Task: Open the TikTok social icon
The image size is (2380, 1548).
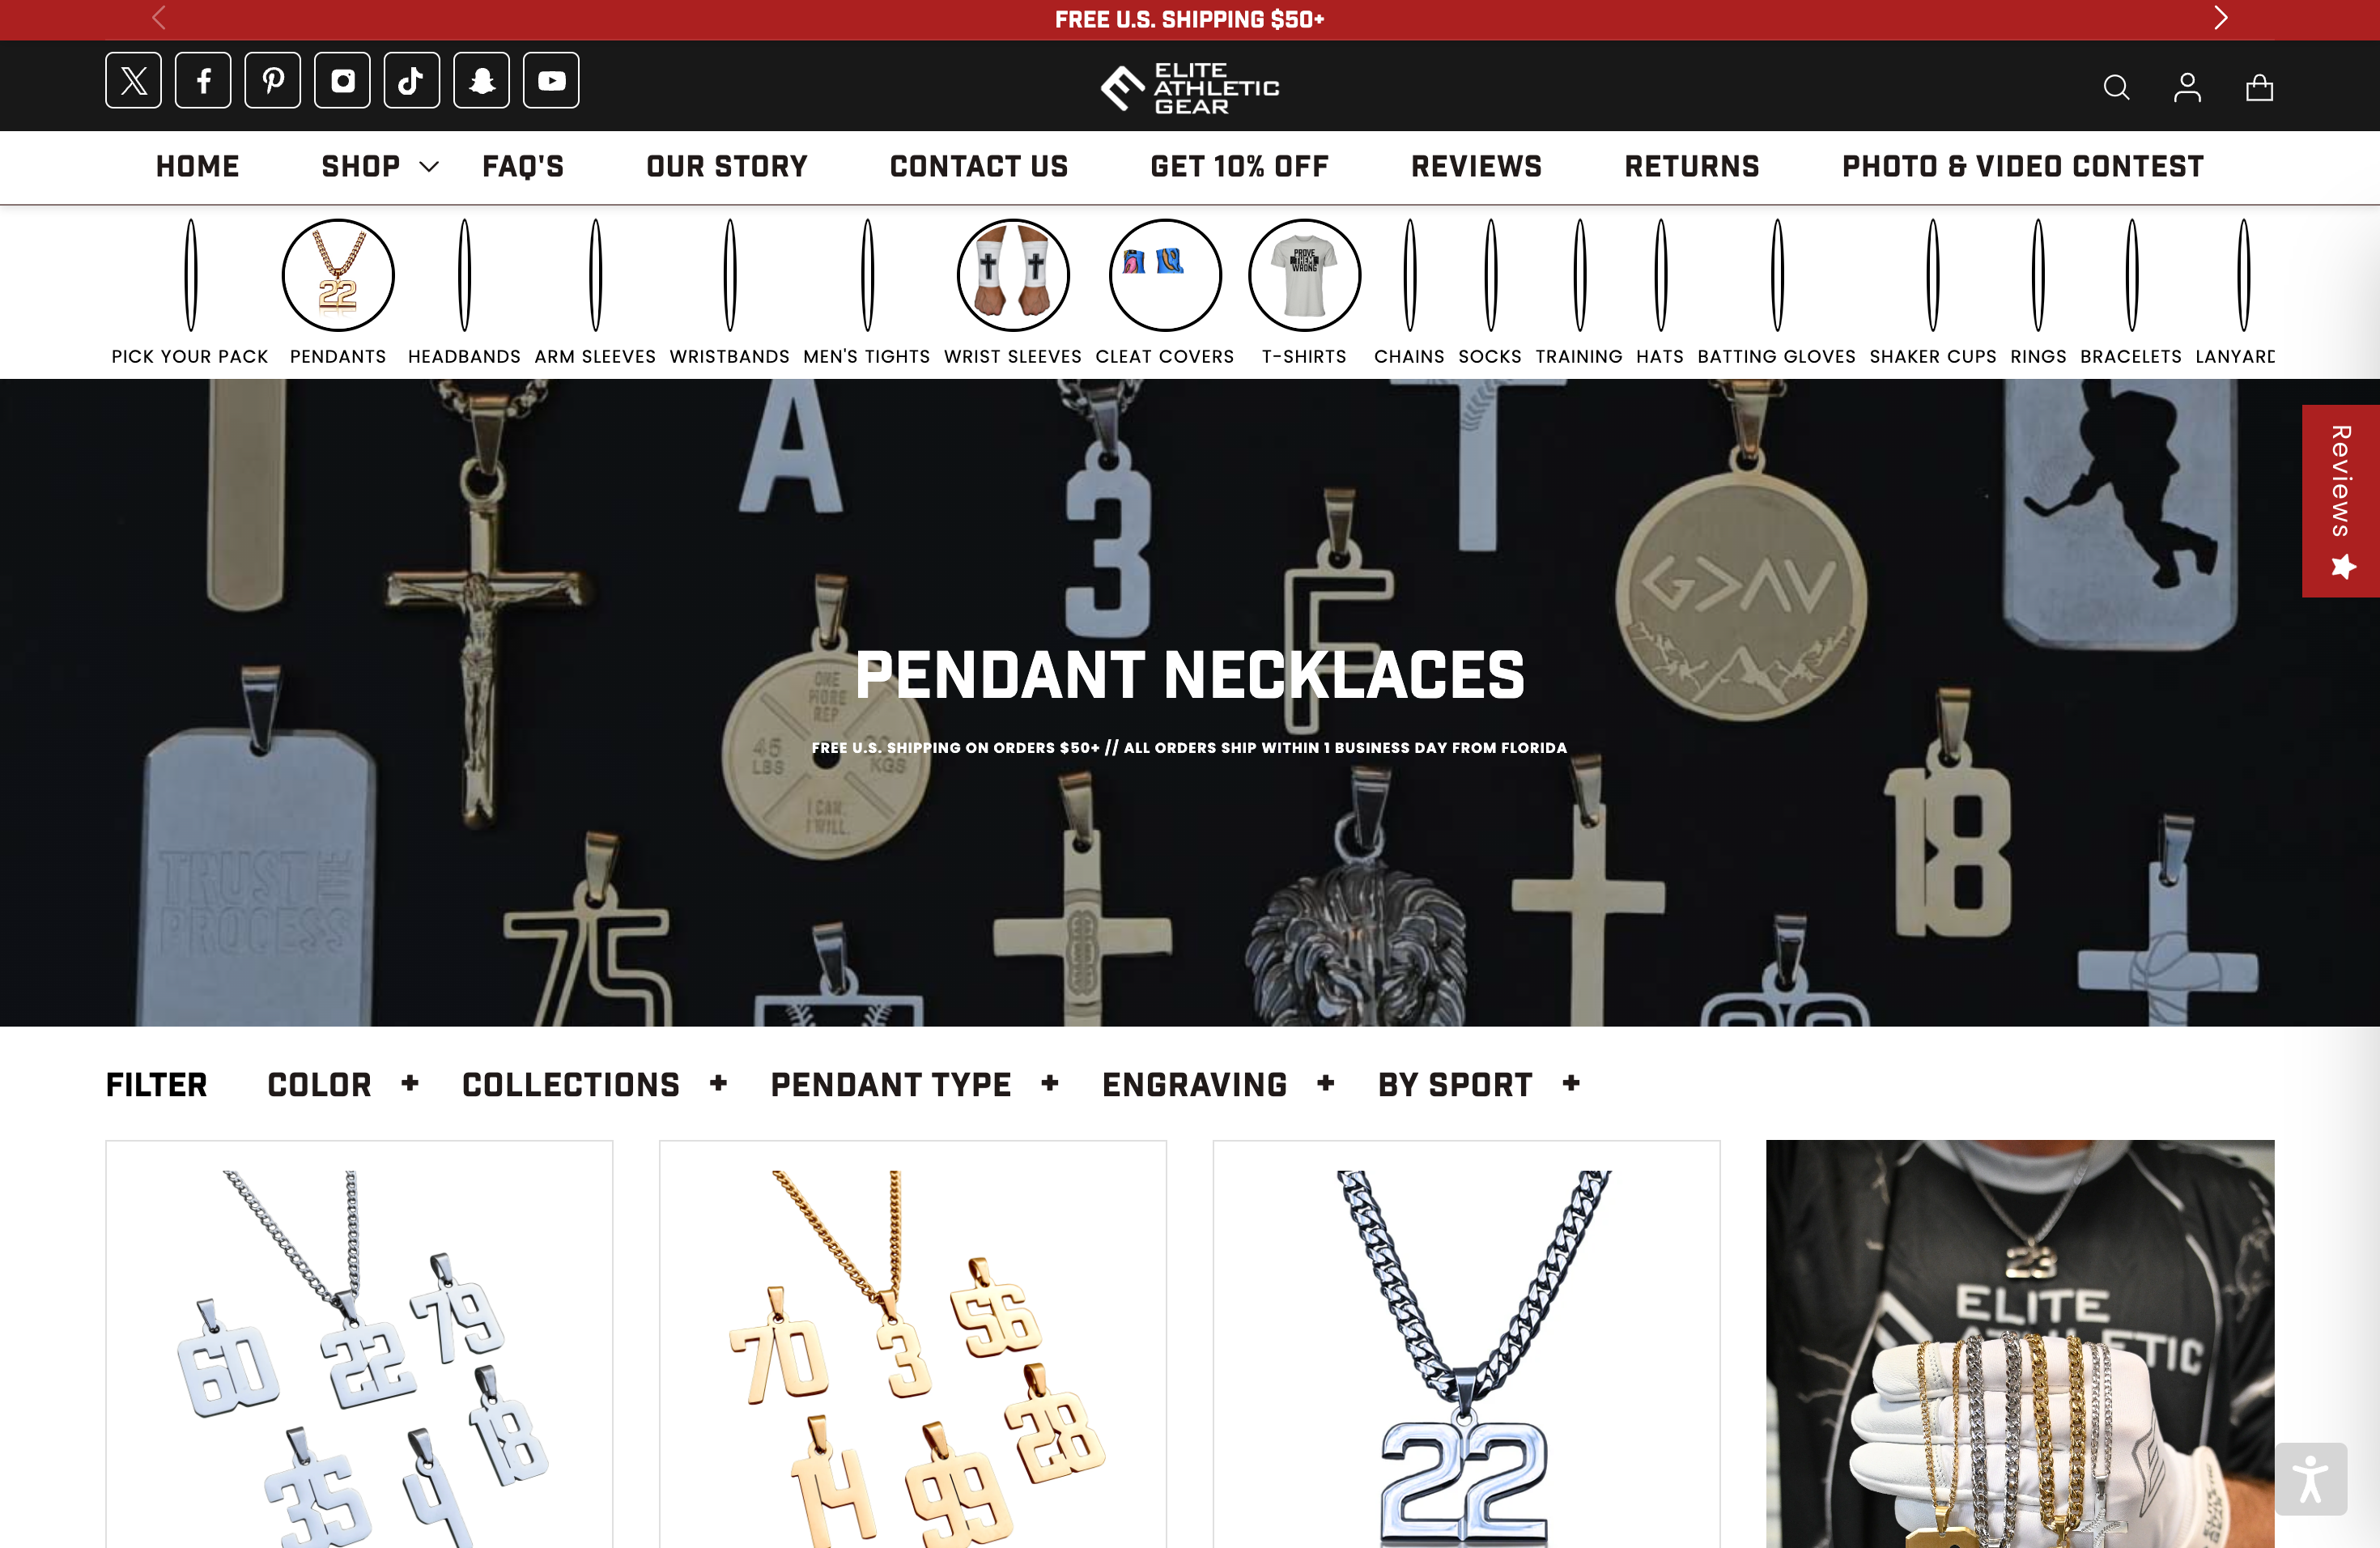Action: pyautogui.click(x=412, y=81)
